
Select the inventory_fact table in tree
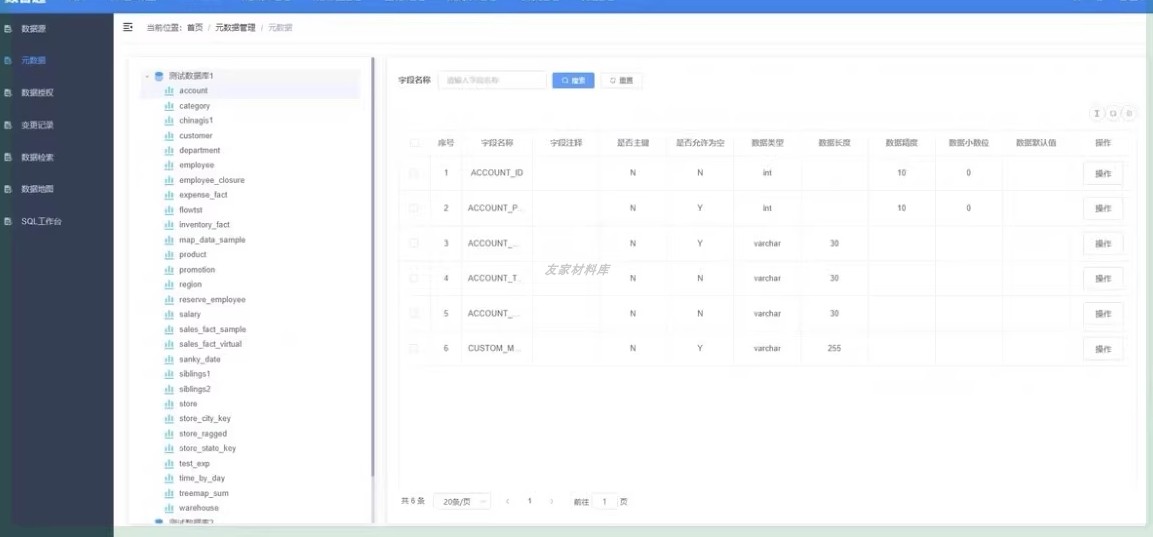204,224
